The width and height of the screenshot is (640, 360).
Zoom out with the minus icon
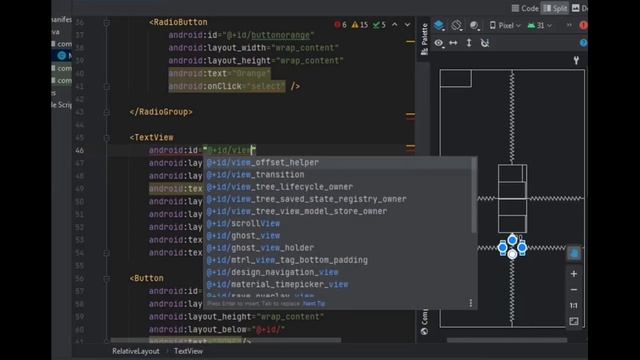click(574, 290)
